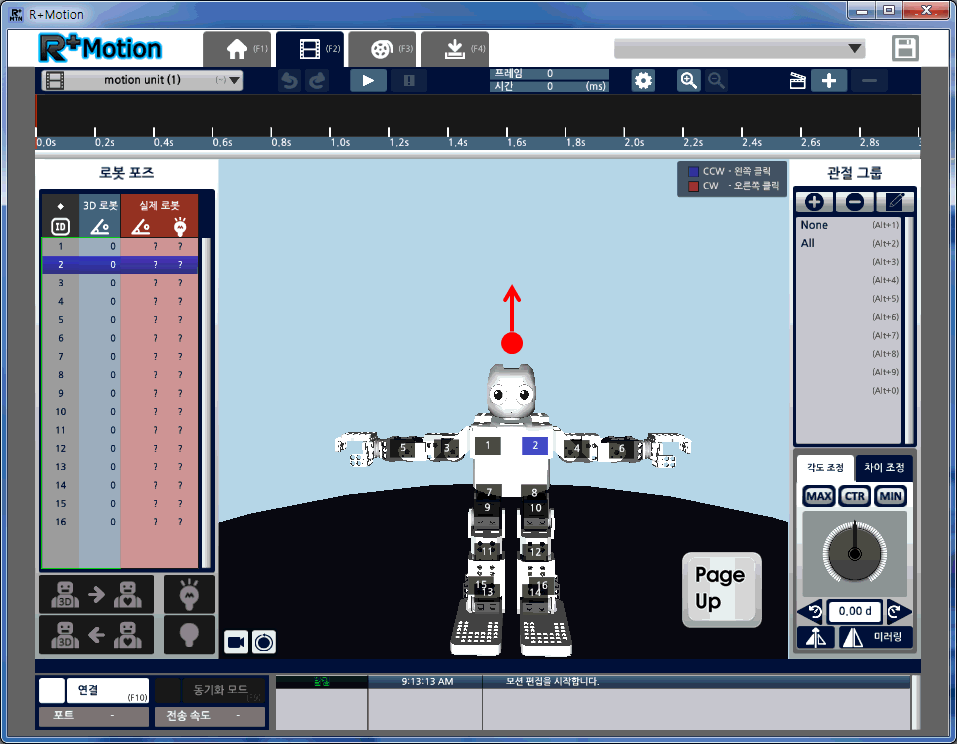
Task: Expand the motion unit (1) dropdown
Action: pyautogui.click(x=235, y=81)
